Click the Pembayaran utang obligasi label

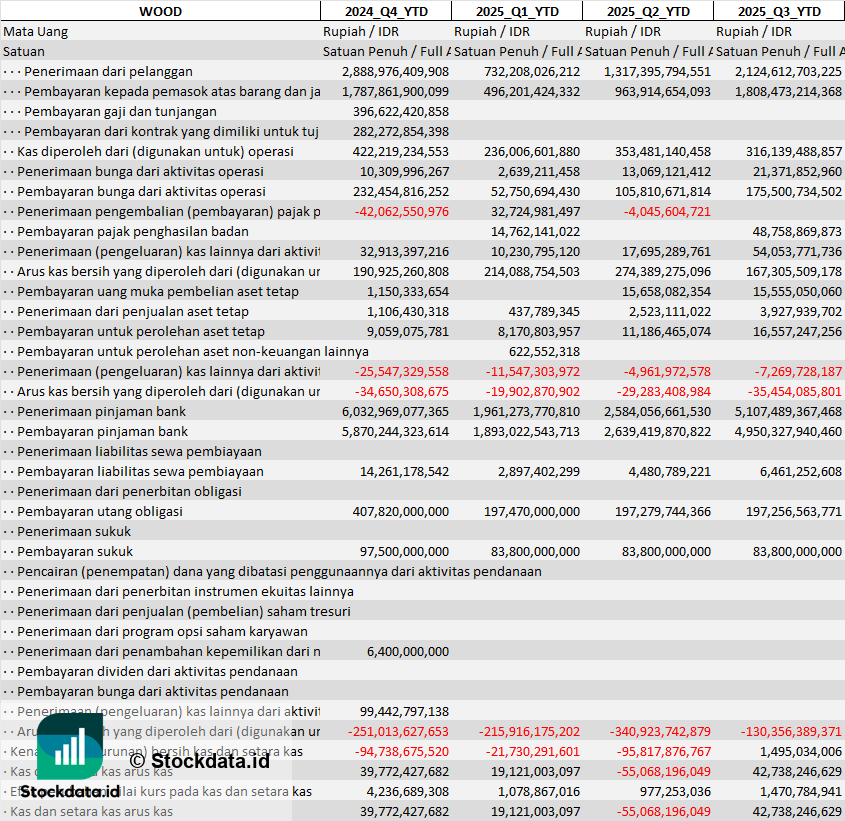tap(100, 511)
